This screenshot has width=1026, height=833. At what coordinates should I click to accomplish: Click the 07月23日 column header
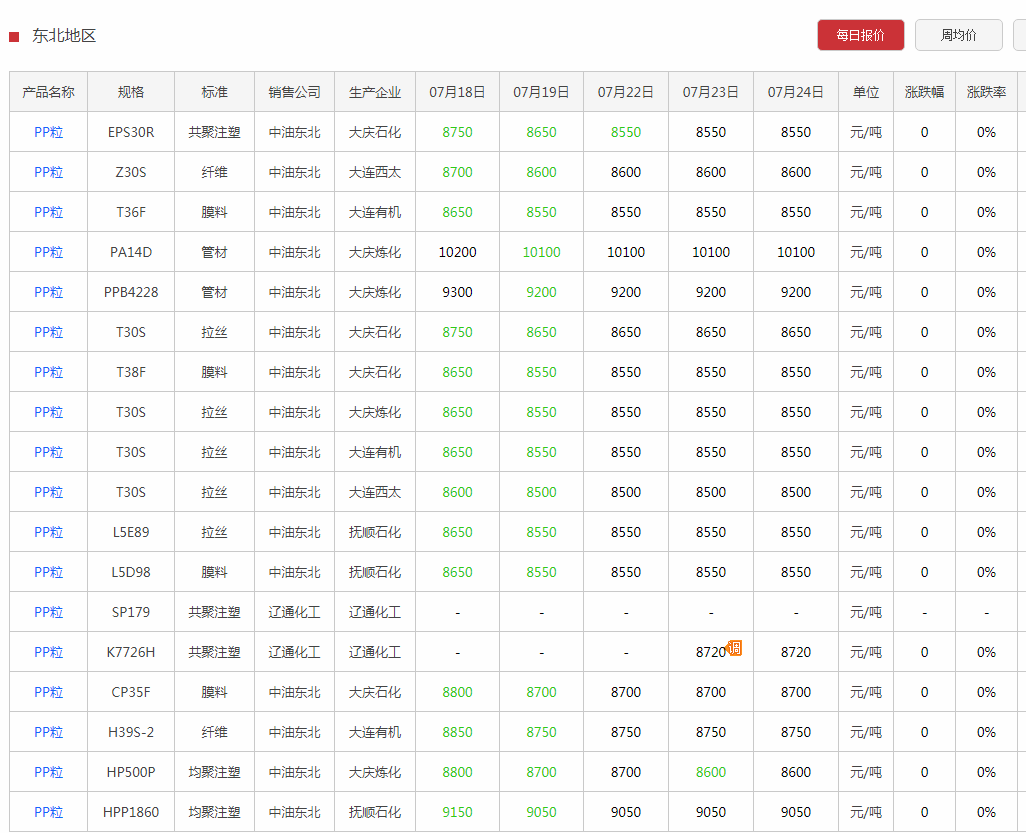pyautogui.click(x=711, y=92)
